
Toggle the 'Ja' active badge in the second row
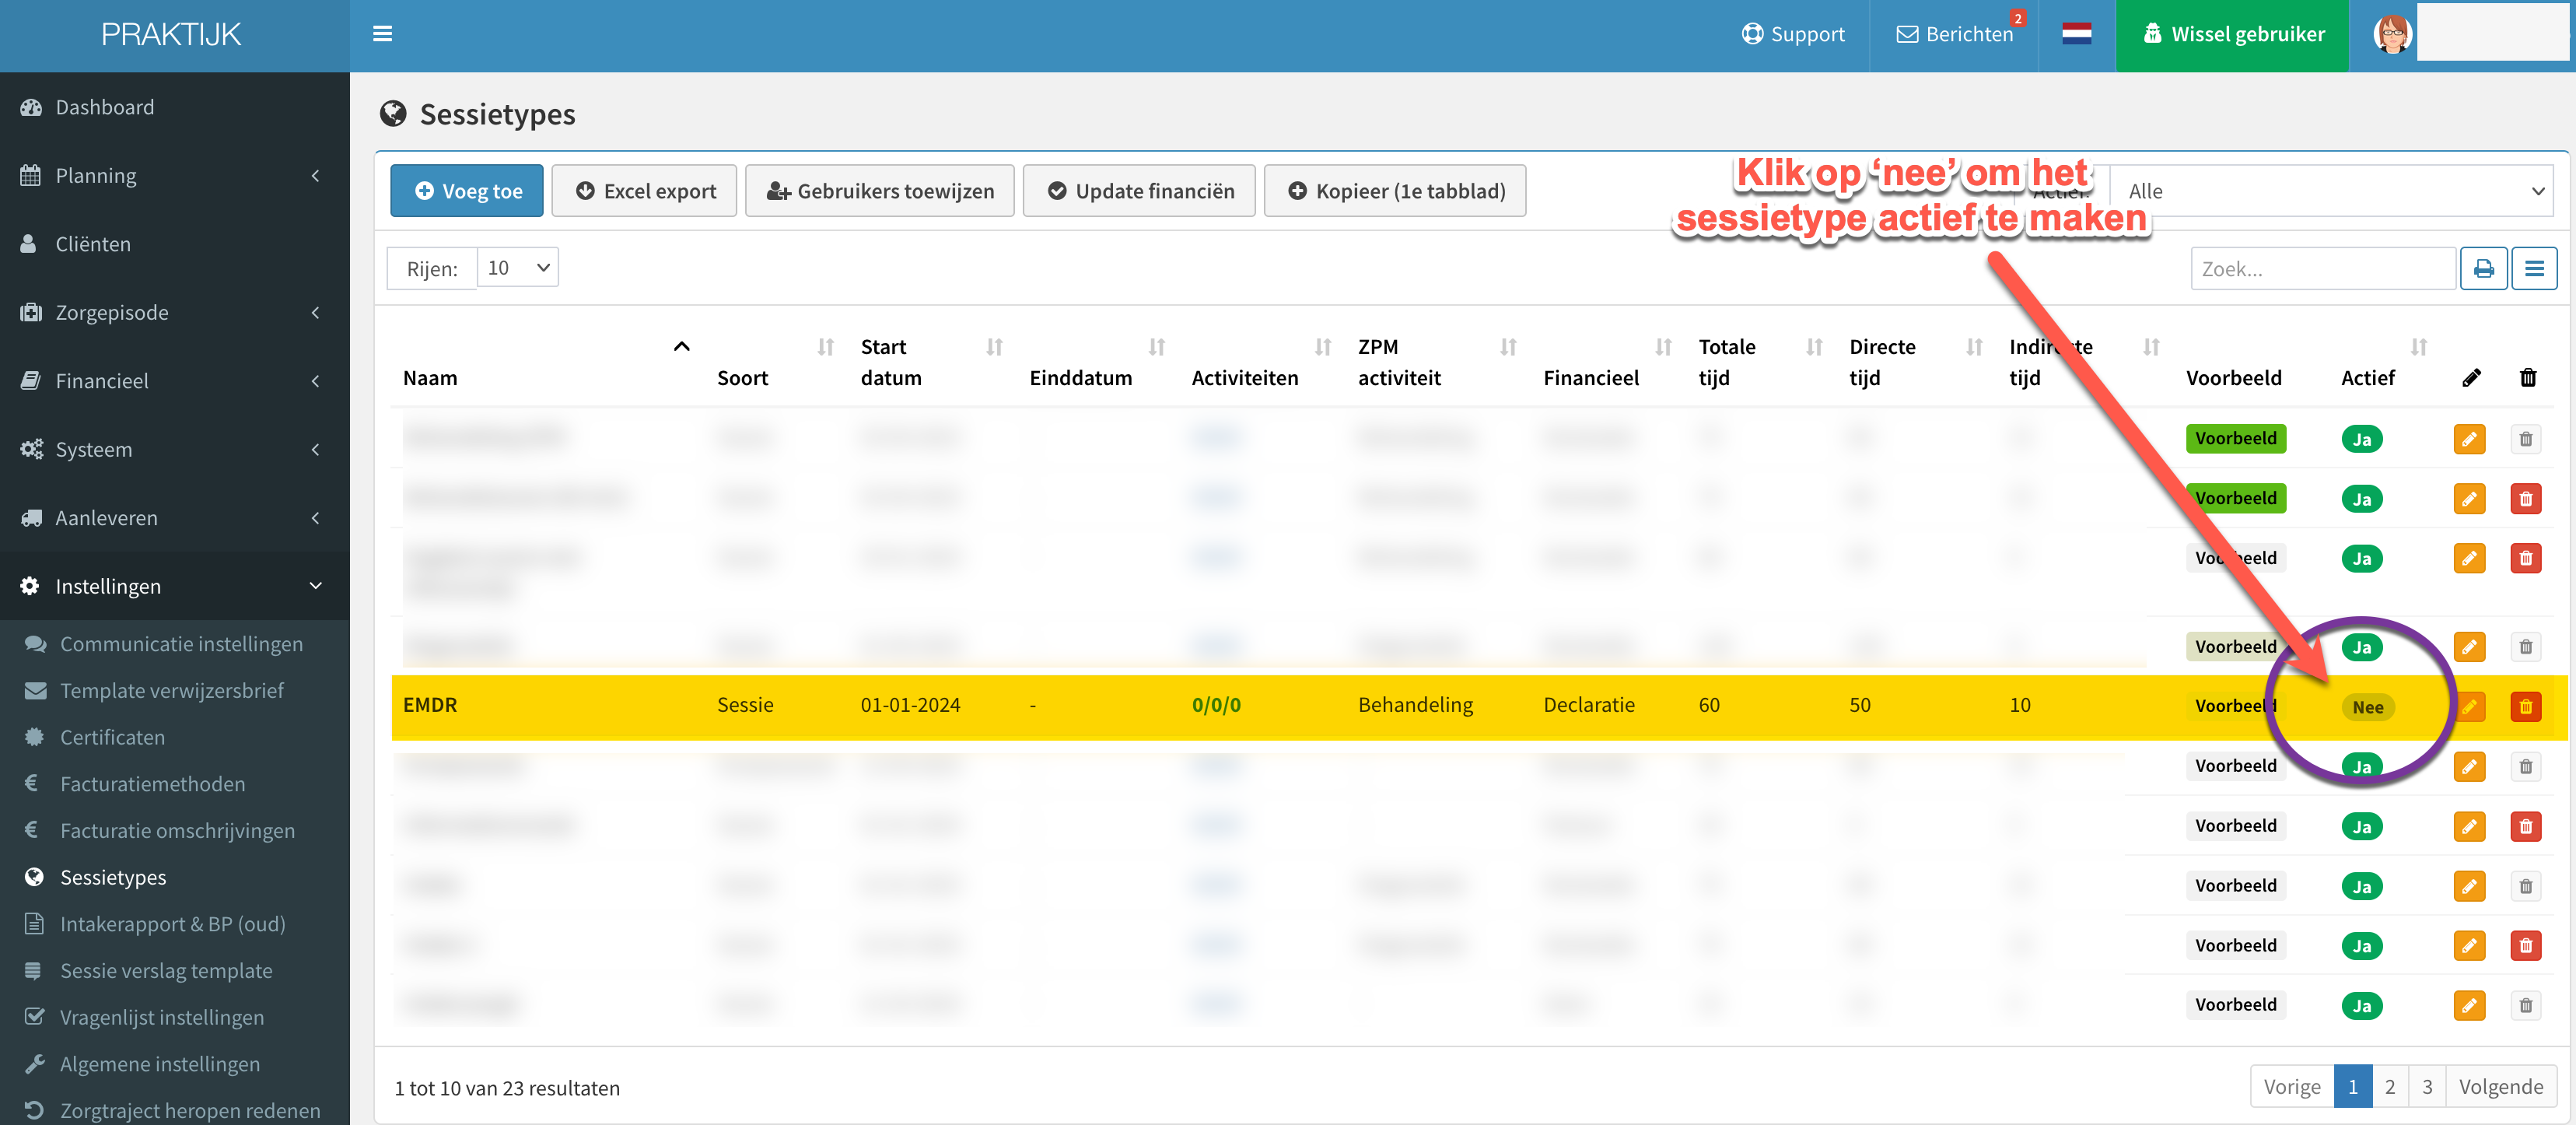coord(2361,499)
